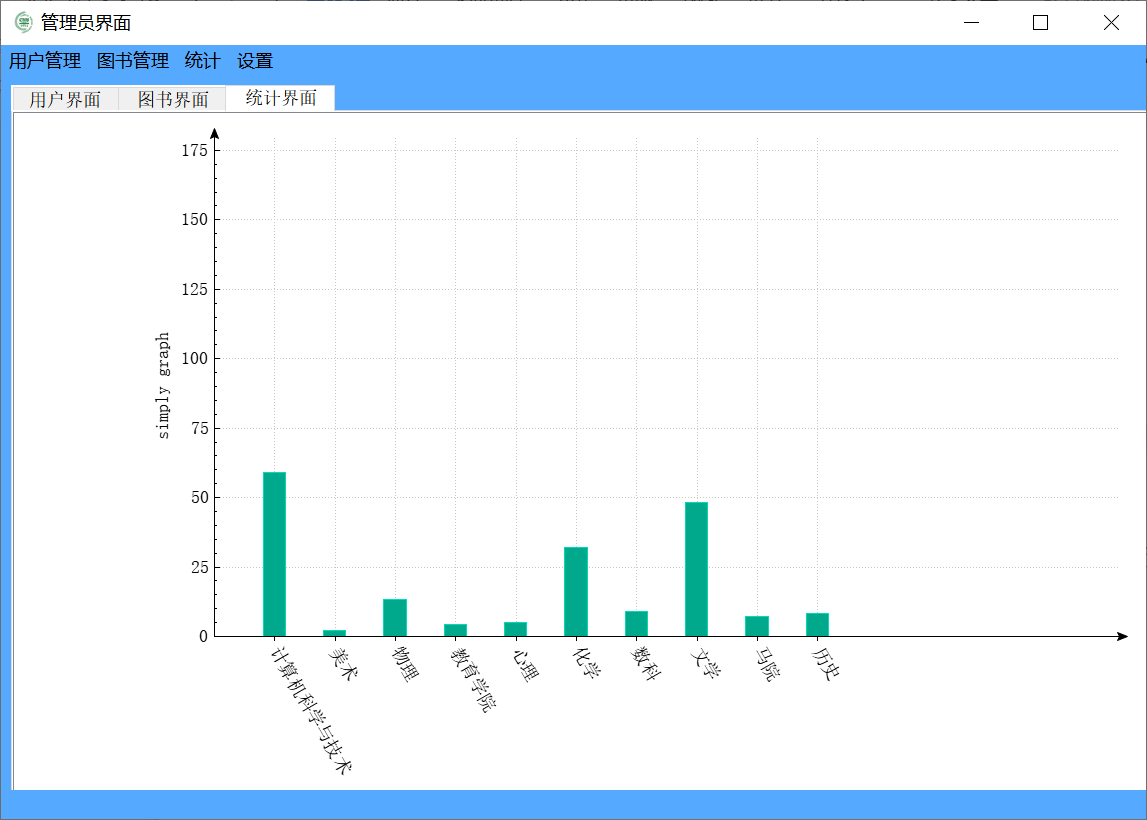Open the 统计 menu
The height and width of the screenshot is (820, 1147).
pos(202,61)
